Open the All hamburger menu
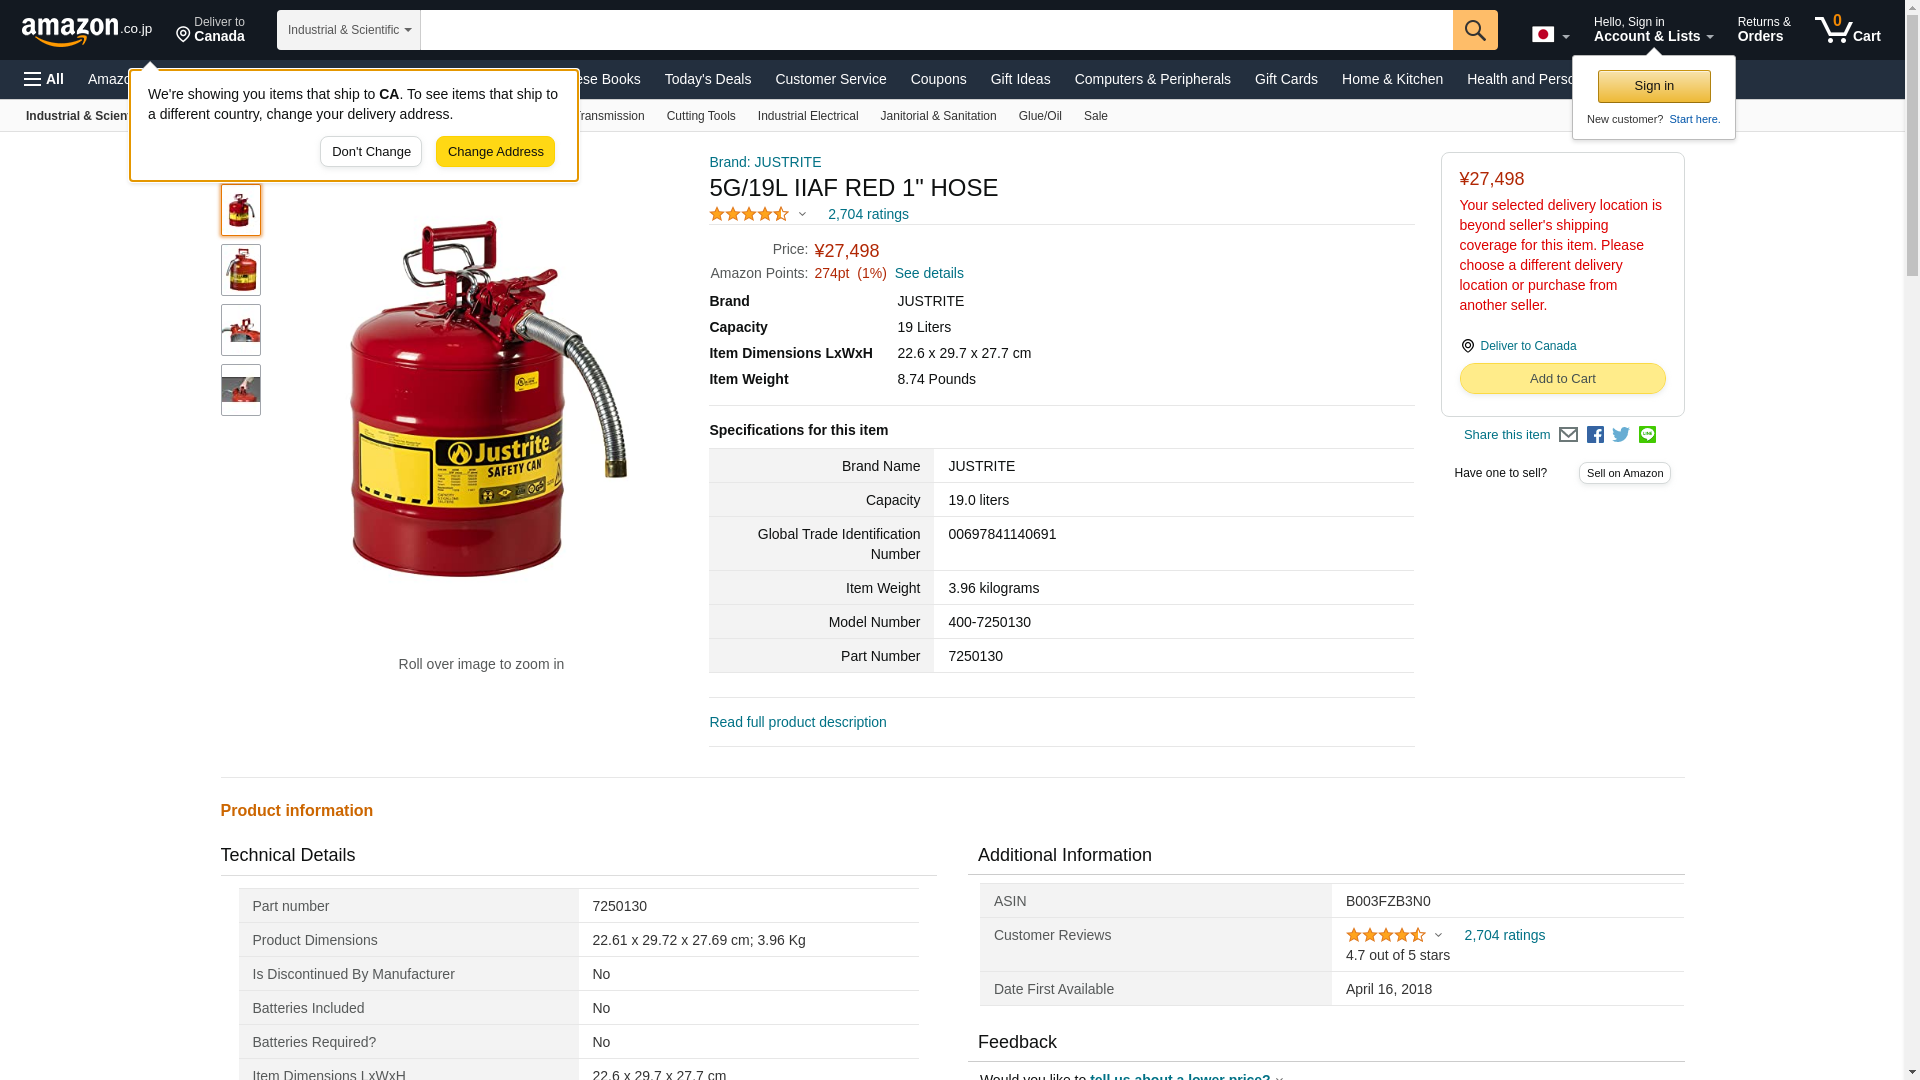The image size is (1920, 1080). 44,79
